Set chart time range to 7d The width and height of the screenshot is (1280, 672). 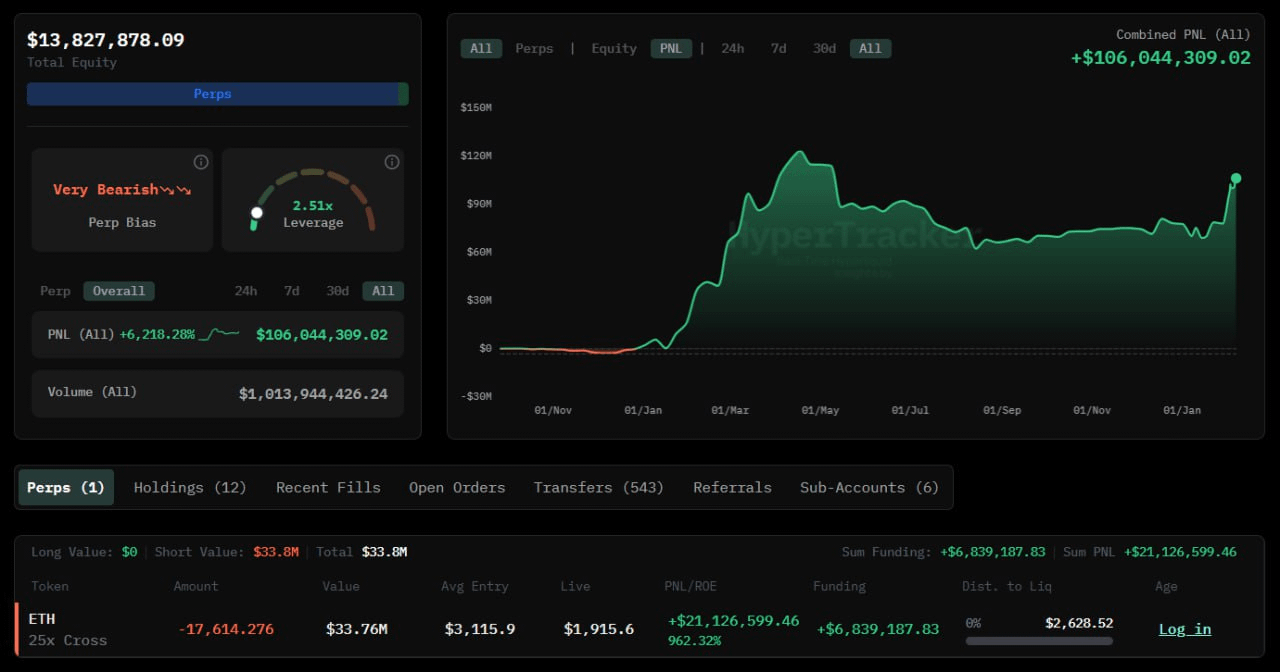tap(778, 48)
